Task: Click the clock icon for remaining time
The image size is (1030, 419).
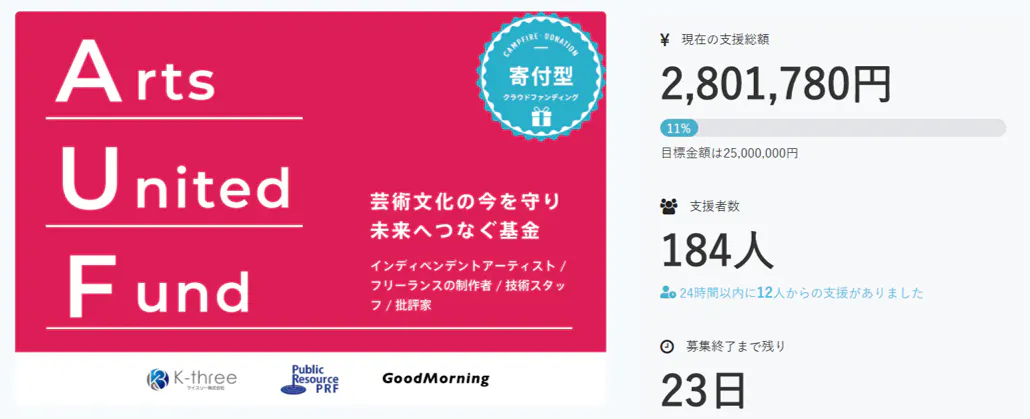Action: coord(667,347)
